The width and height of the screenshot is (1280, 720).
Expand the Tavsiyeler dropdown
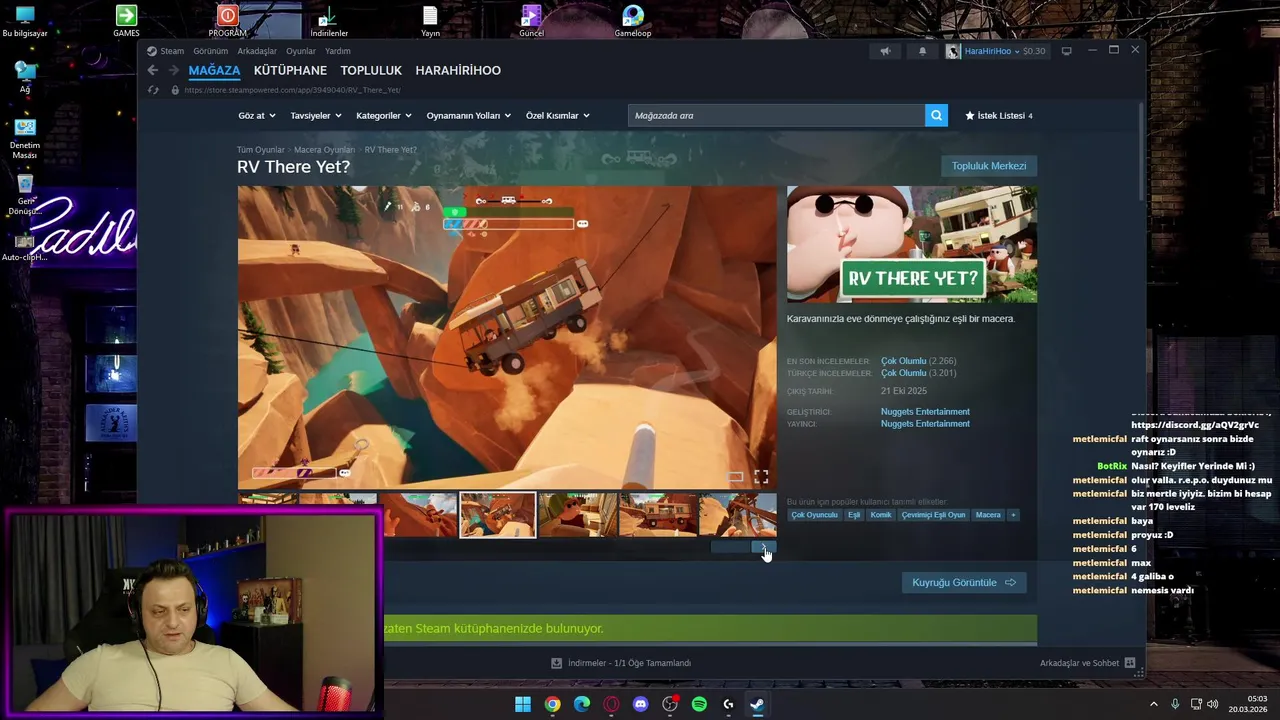(x=315, y=116)
